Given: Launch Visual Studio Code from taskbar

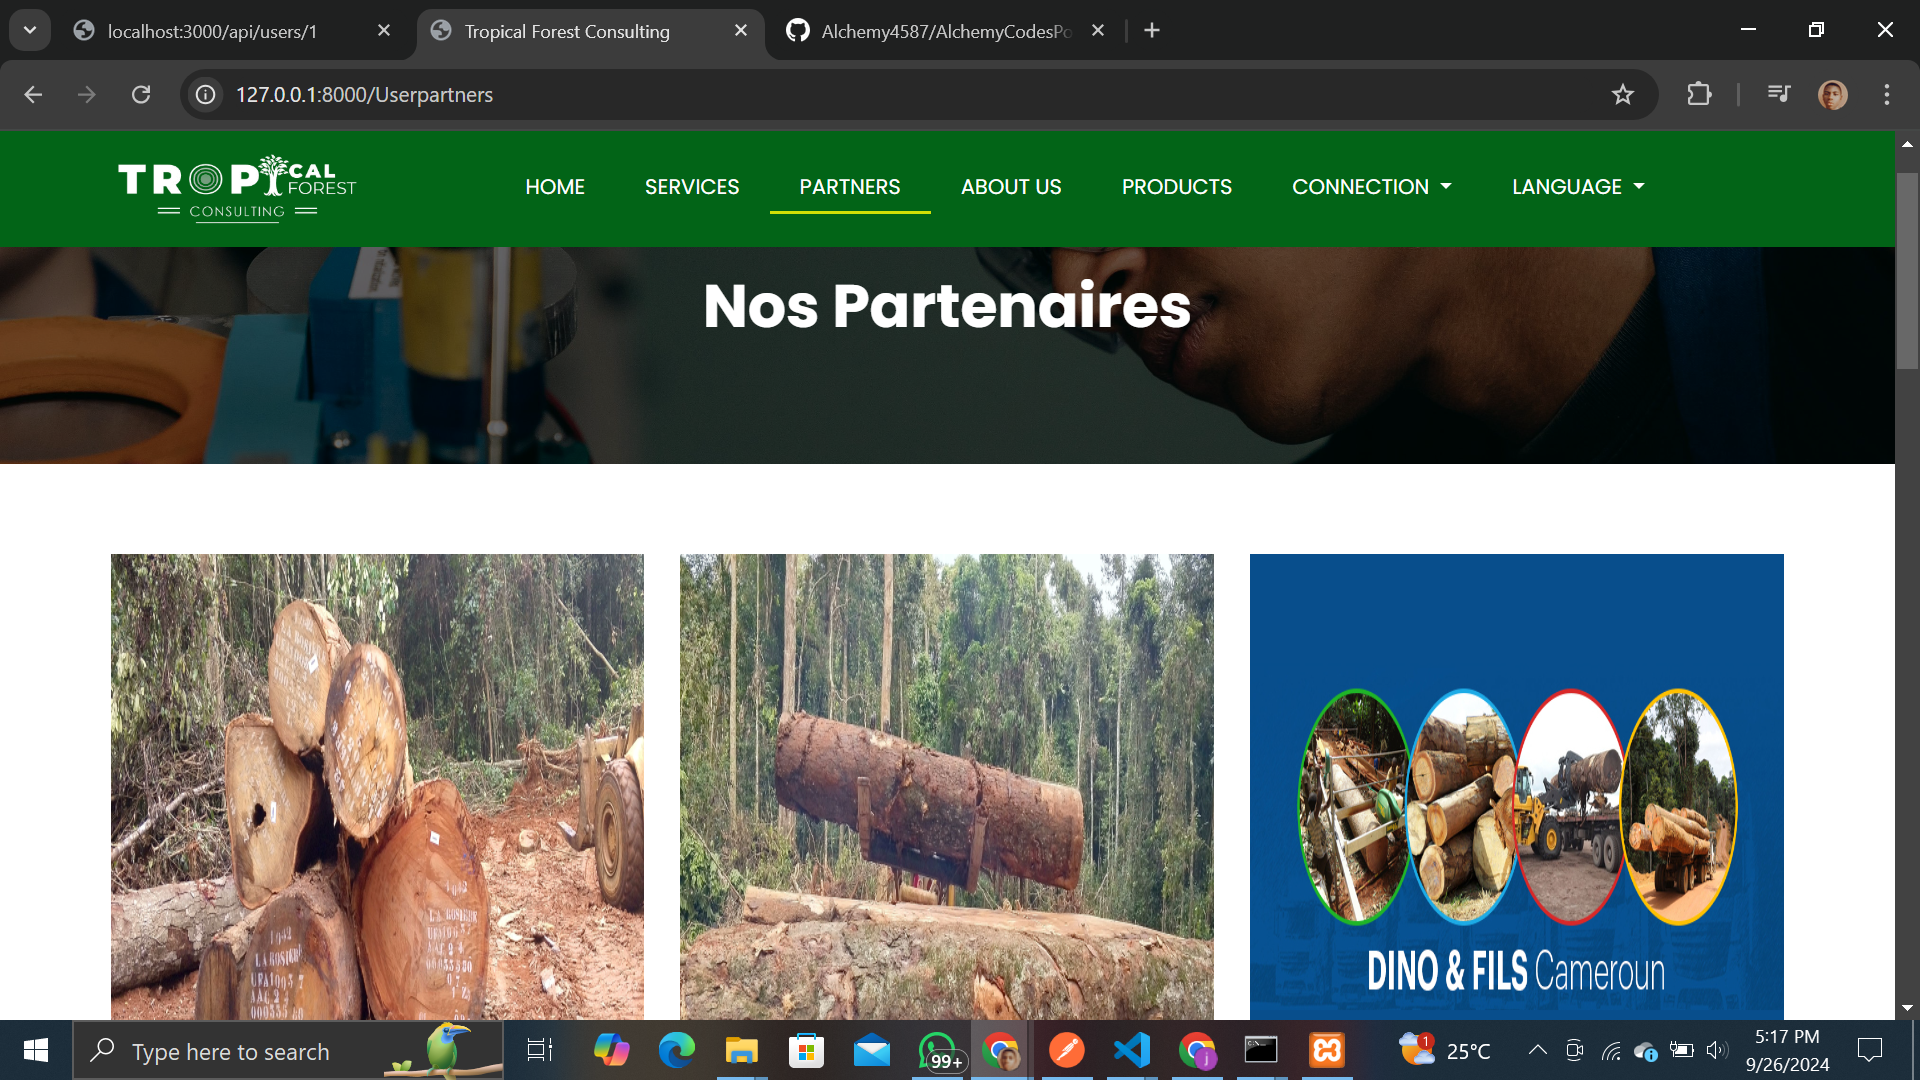Looking at the screenshot, I should pyautogui.click(x=1132, y=1051).
